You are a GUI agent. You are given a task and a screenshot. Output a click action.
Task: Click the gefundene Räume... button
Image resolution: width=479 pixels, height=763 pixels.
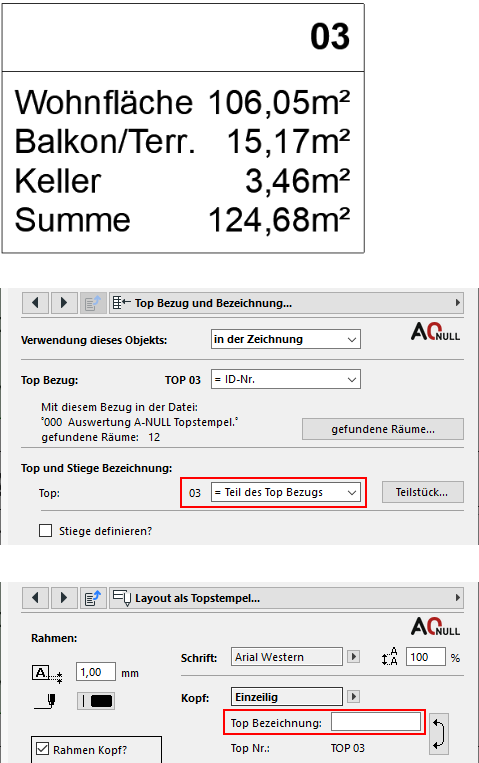pos(383,429)
